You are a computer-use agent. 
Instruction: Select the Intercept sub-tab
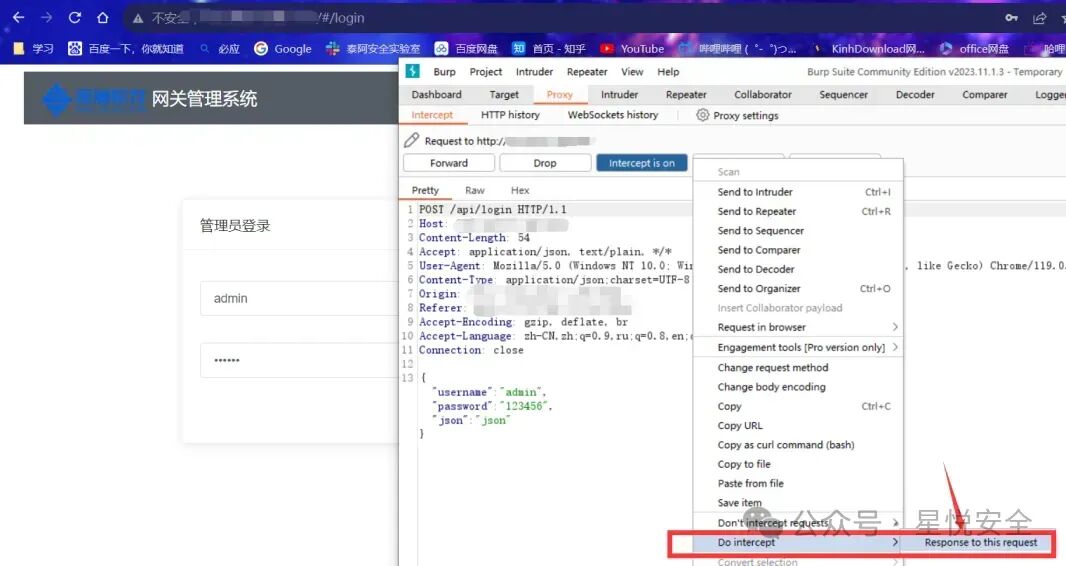pos(432,115)
